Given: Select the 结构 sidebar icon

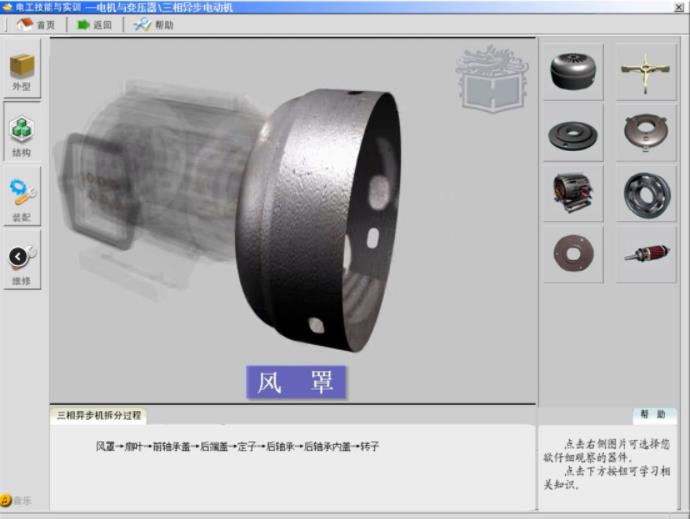Looking at the screenshot, I should tap(22, 132).
